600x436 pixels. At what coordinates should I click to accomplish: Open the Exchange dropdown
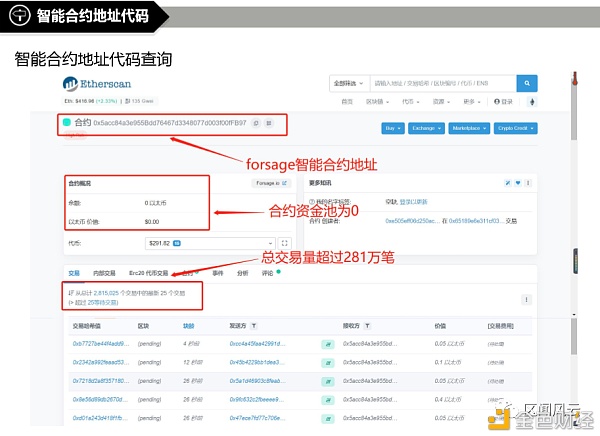click(x=426, y=128)
